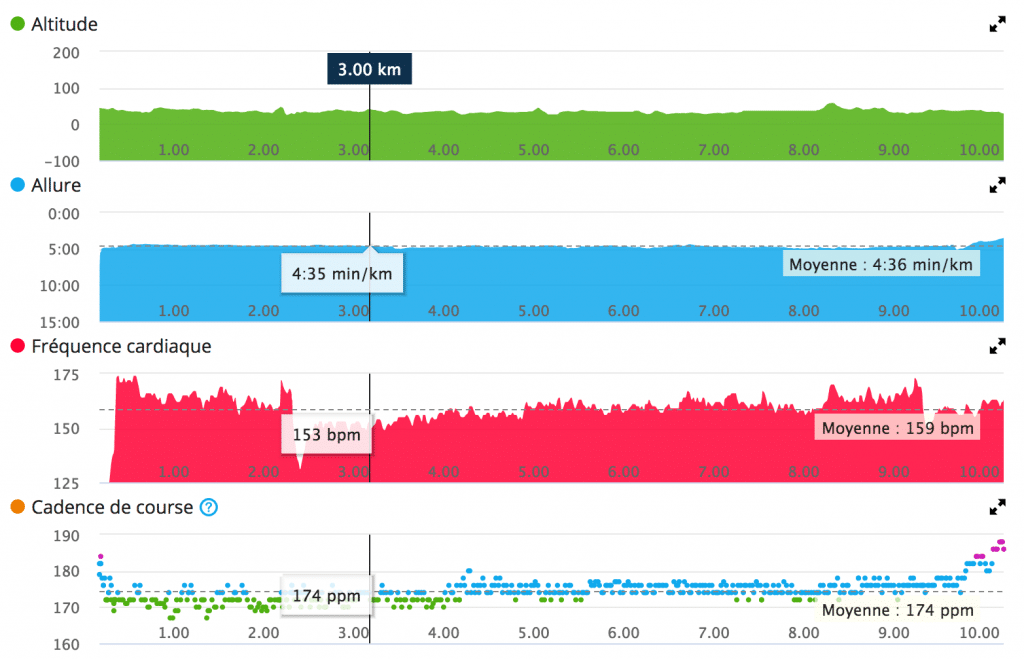Open the Cadence de course help icon
The image size is (1024, 659).
tap(209, 507)
